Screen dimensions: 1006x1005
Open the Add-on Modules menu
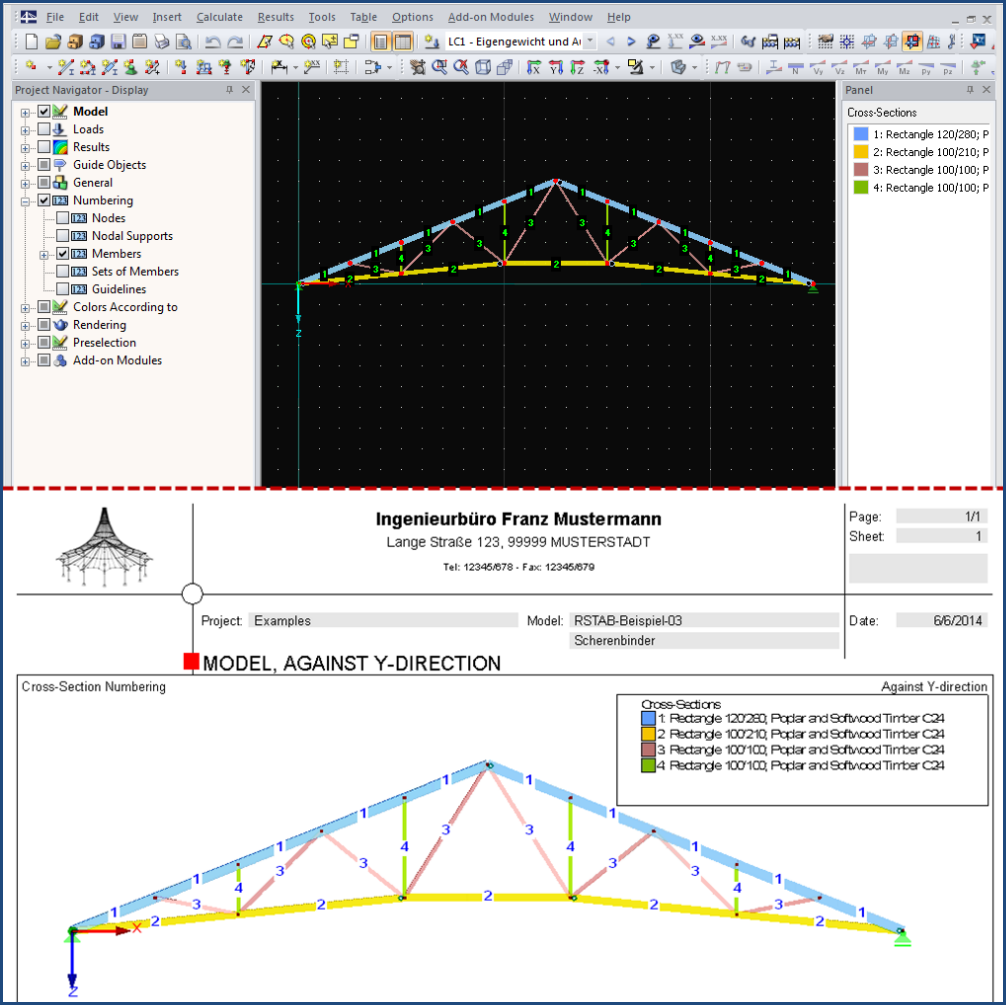491,17
